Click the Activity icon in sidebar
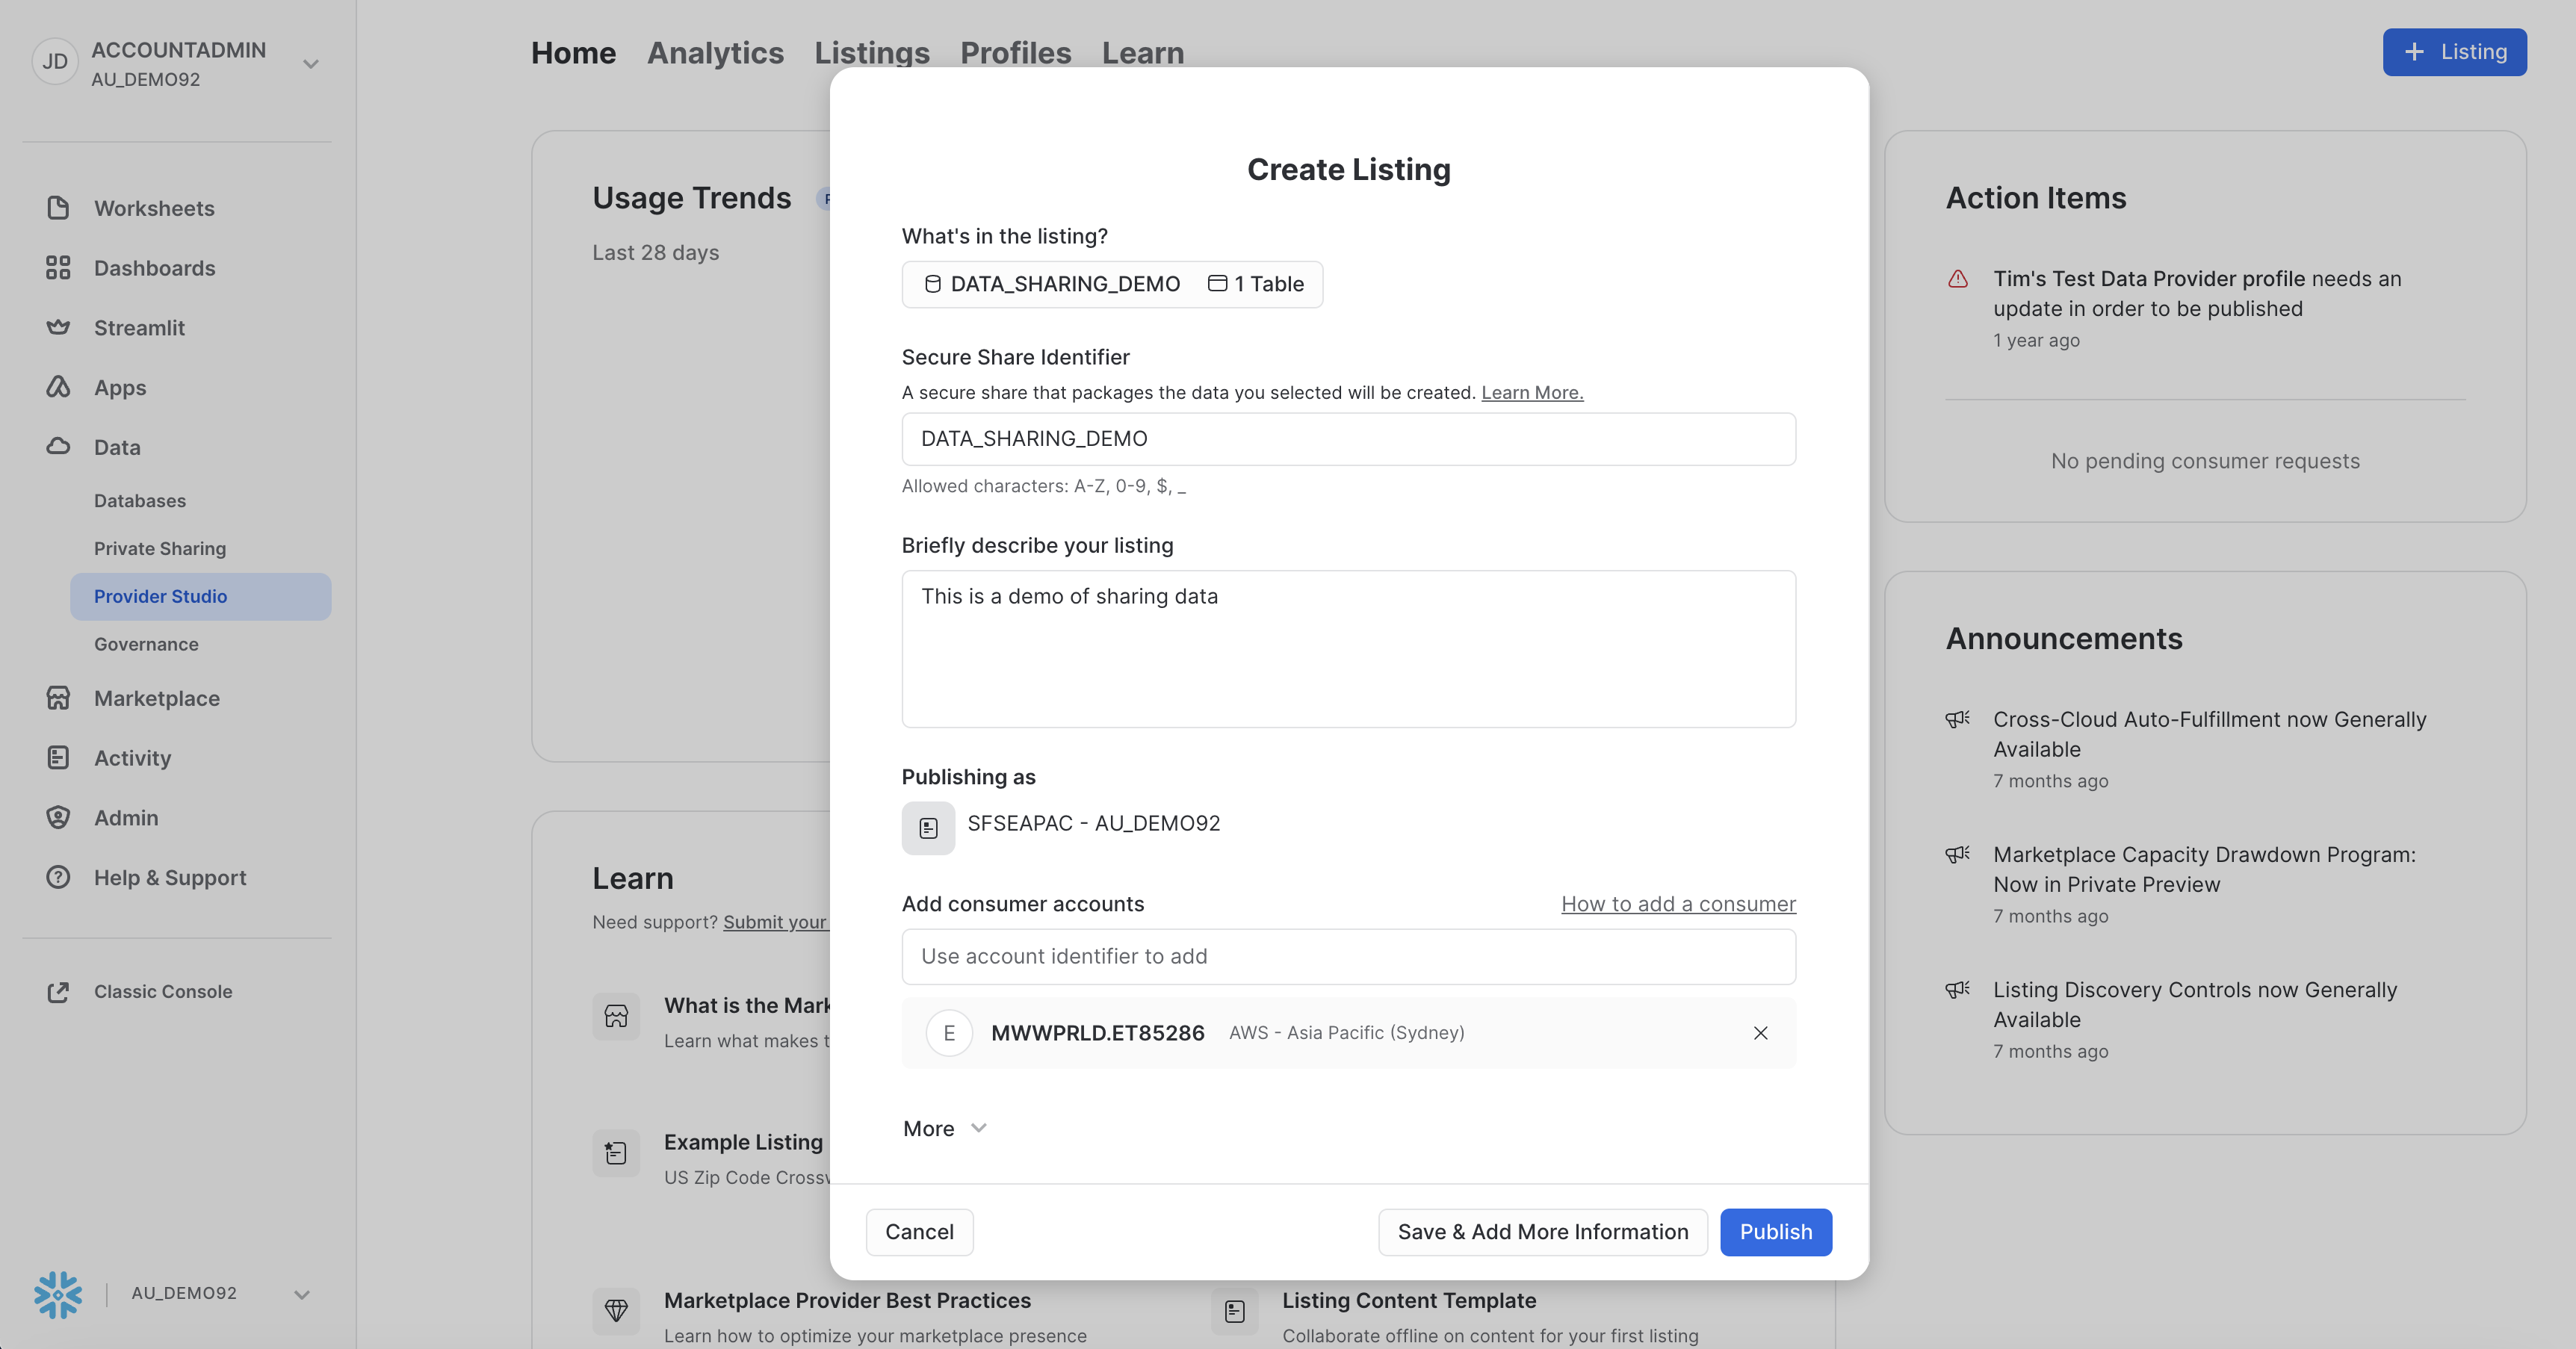The height and width of the screenshot is (1349, 2576). click(58, 758)
